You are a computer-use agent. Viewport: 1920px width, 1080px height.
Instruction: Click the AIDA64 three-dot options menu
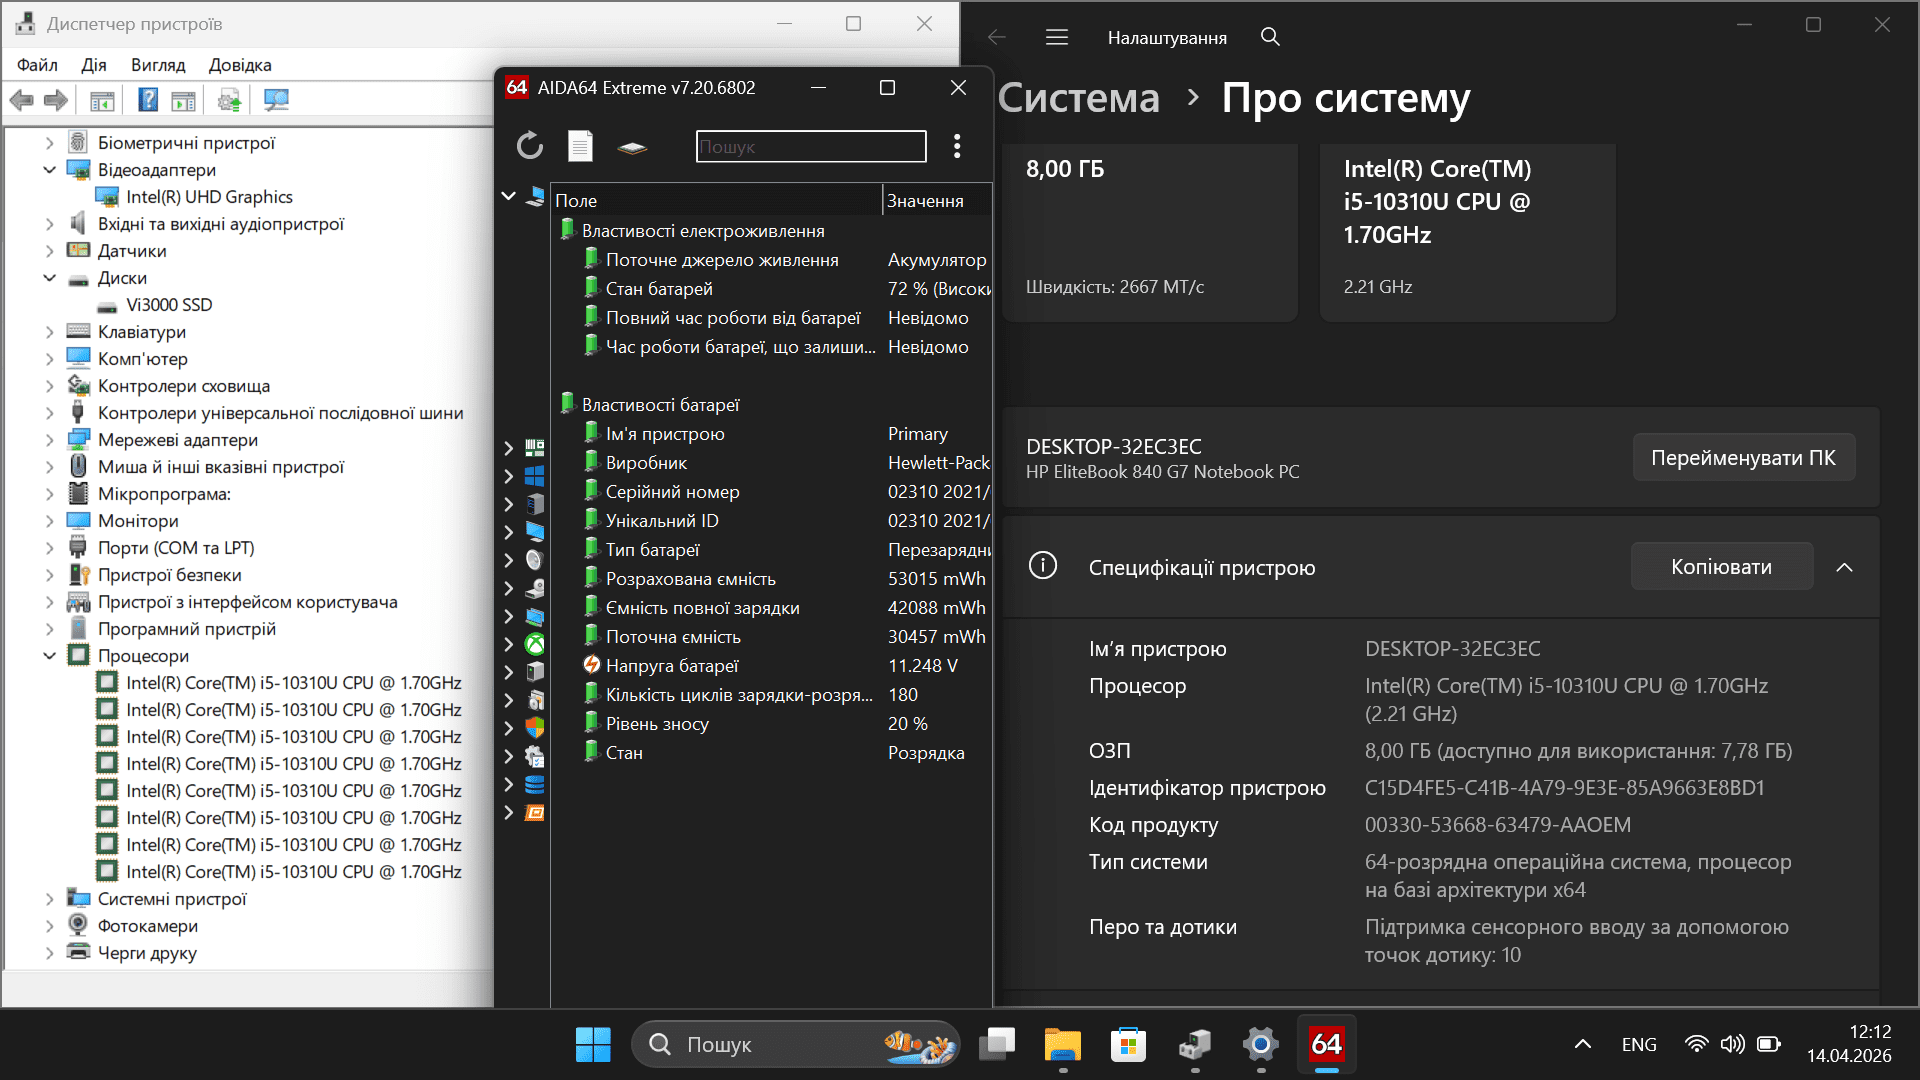pyautogui.click(x=957, y=146)
